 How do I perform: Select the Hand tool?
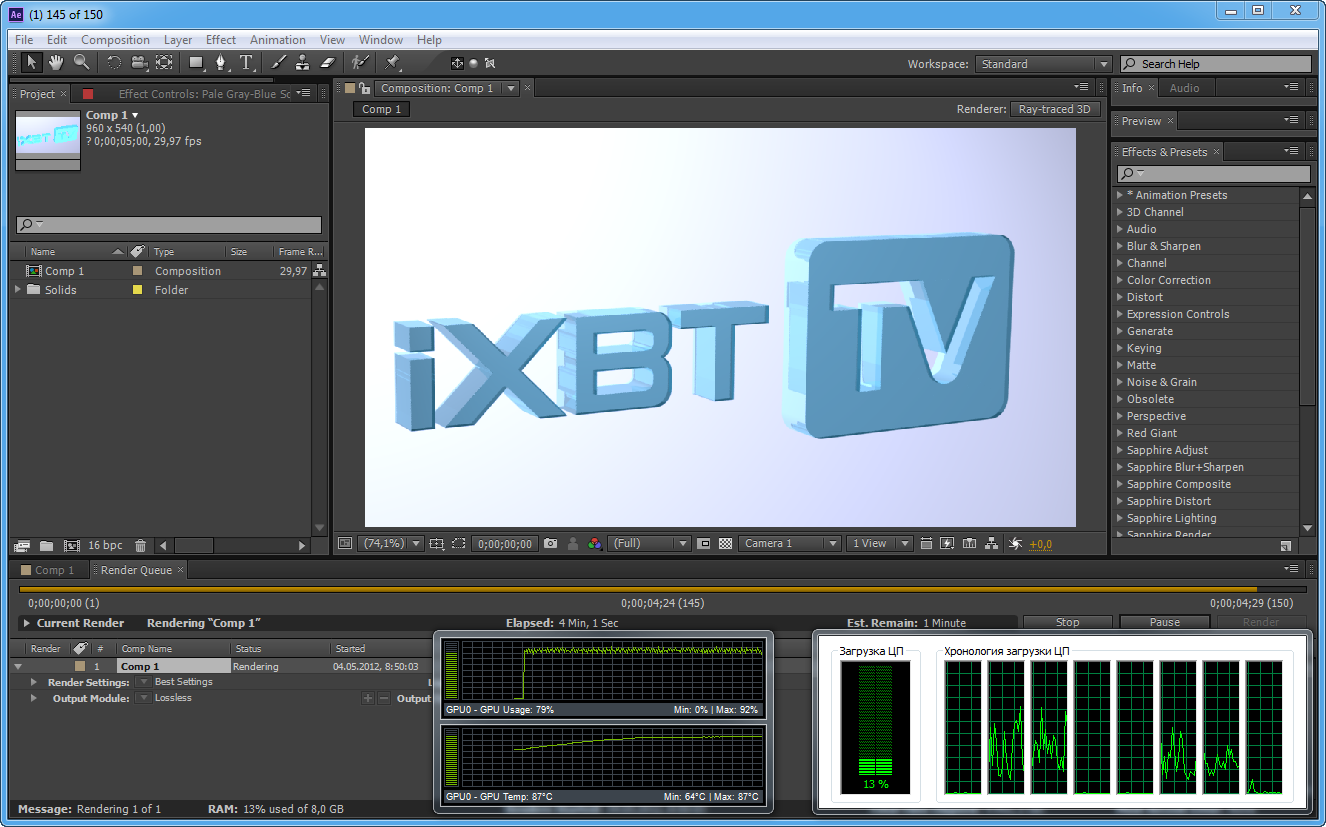56,63
